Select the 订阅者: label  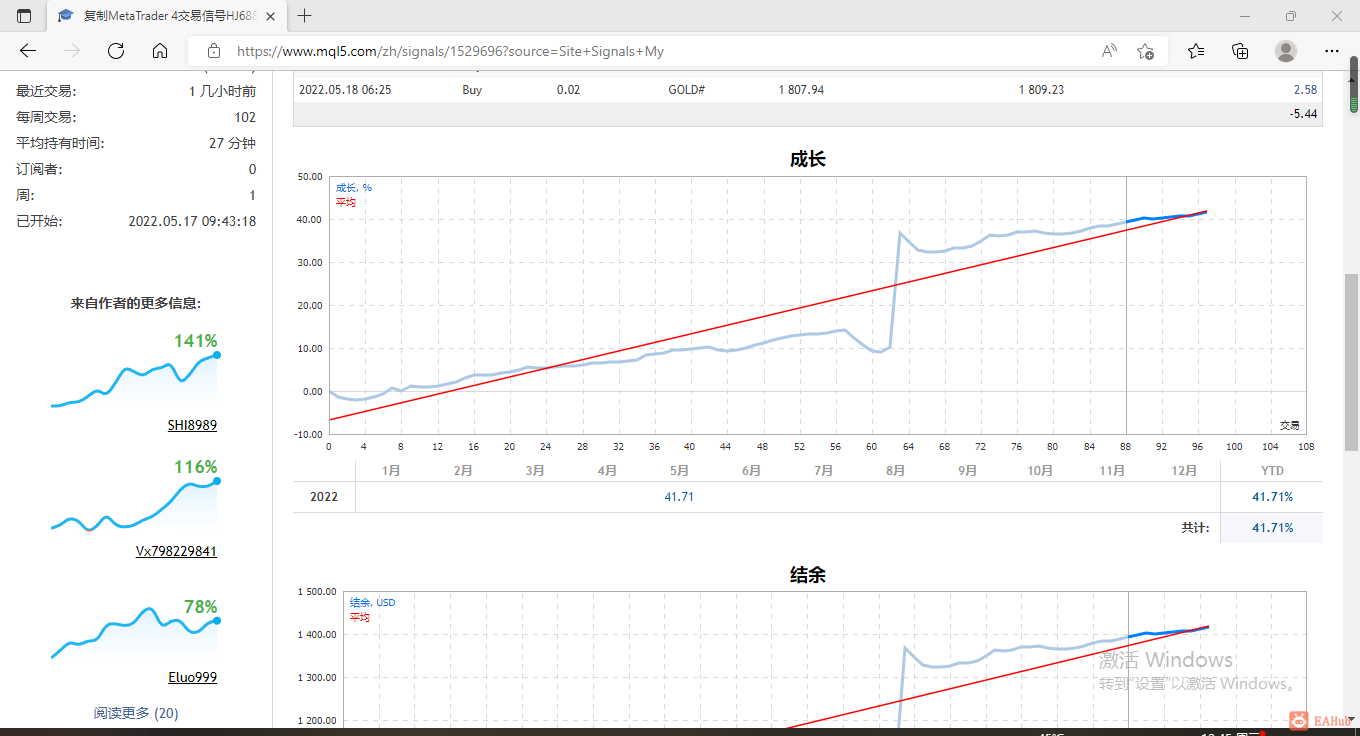(39, 169)
